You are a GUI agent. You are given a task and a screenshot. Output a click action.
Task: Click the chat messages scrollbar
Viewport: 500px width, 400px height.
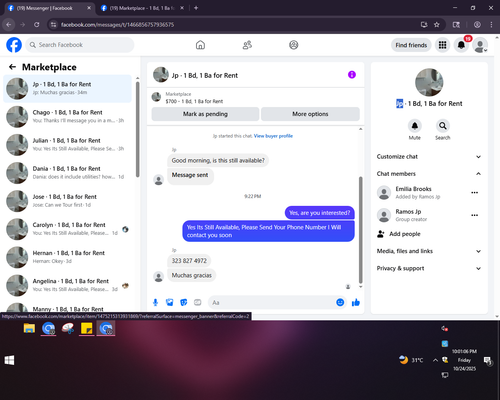[x=360, y=230]
